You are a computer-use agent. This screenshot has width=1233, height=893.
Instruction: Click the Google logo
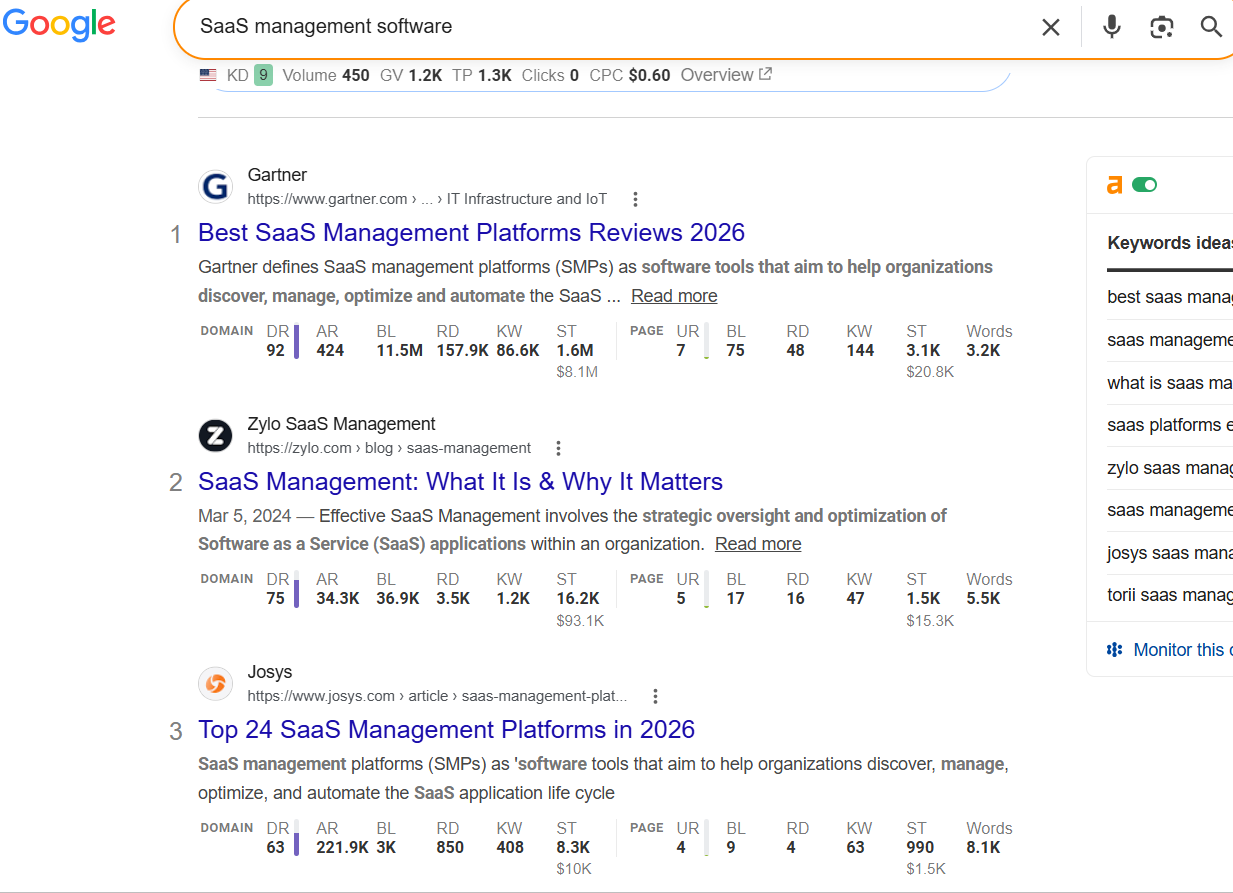(59, 25)
